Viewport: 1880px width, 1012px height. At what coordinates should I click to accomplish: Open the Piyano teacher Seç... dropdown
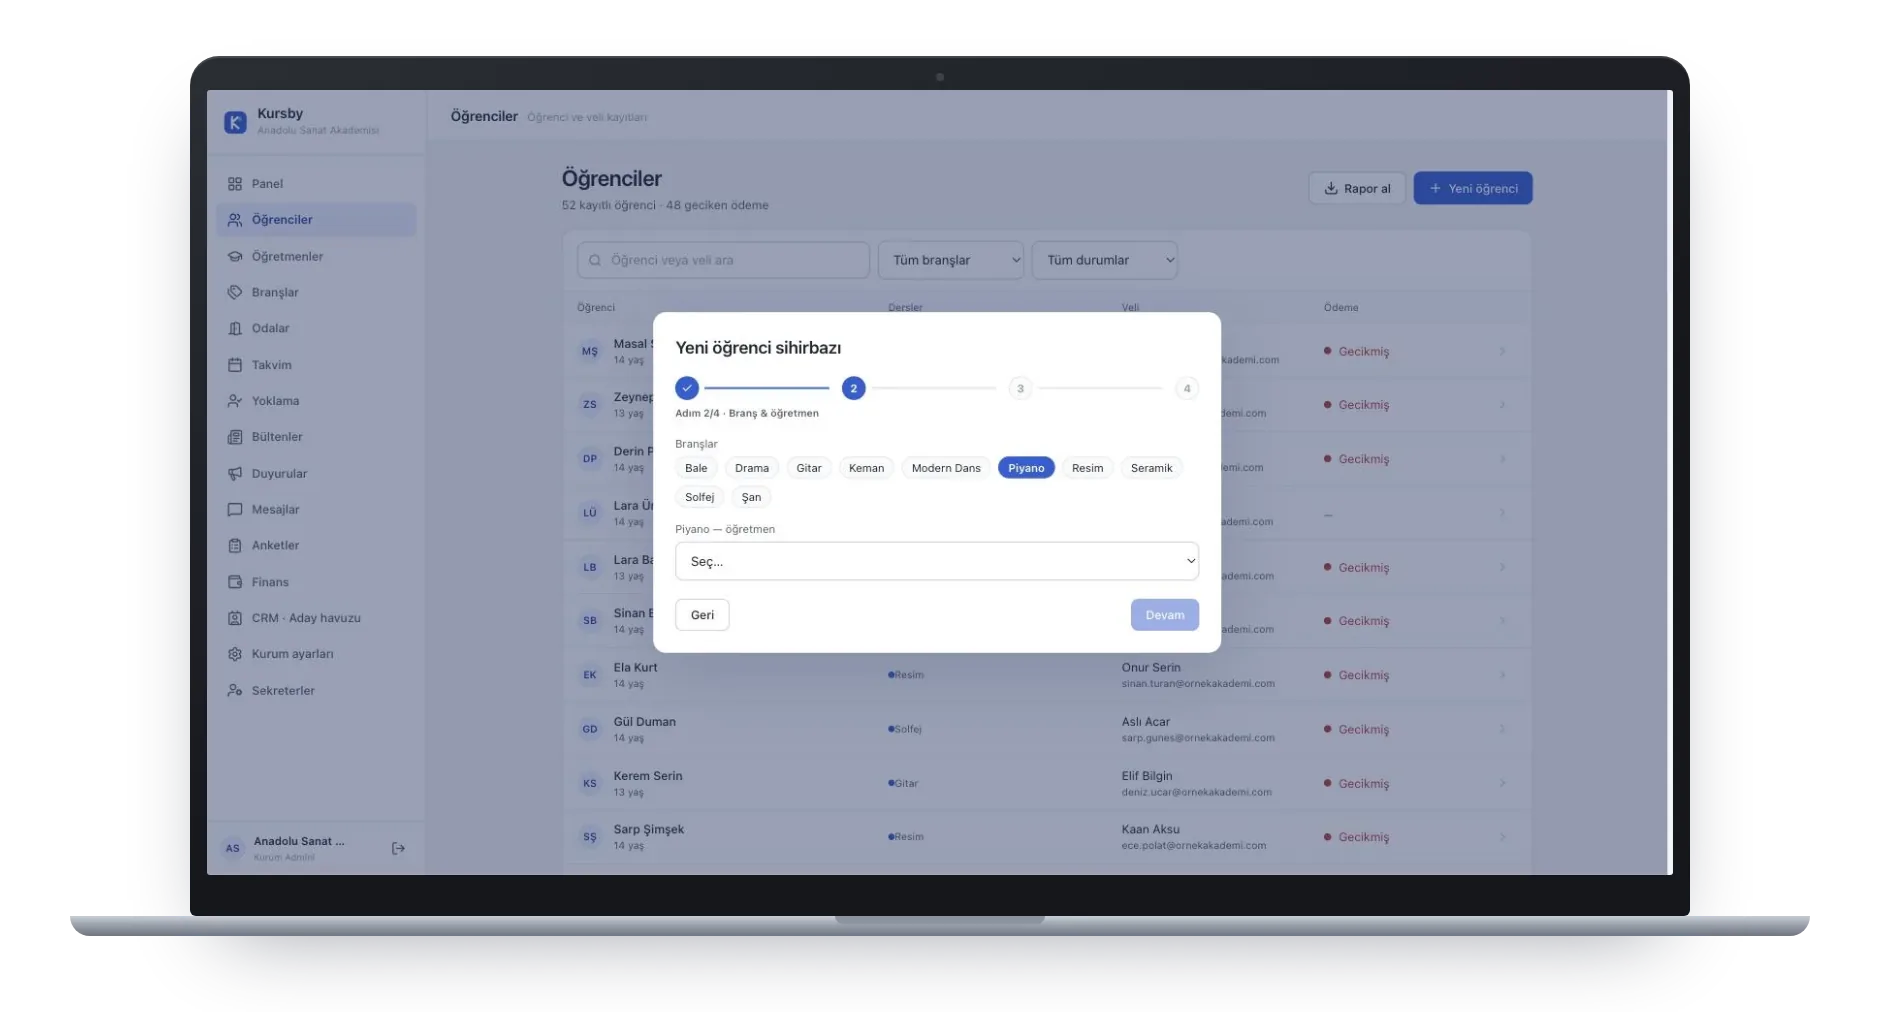[937, 562]
